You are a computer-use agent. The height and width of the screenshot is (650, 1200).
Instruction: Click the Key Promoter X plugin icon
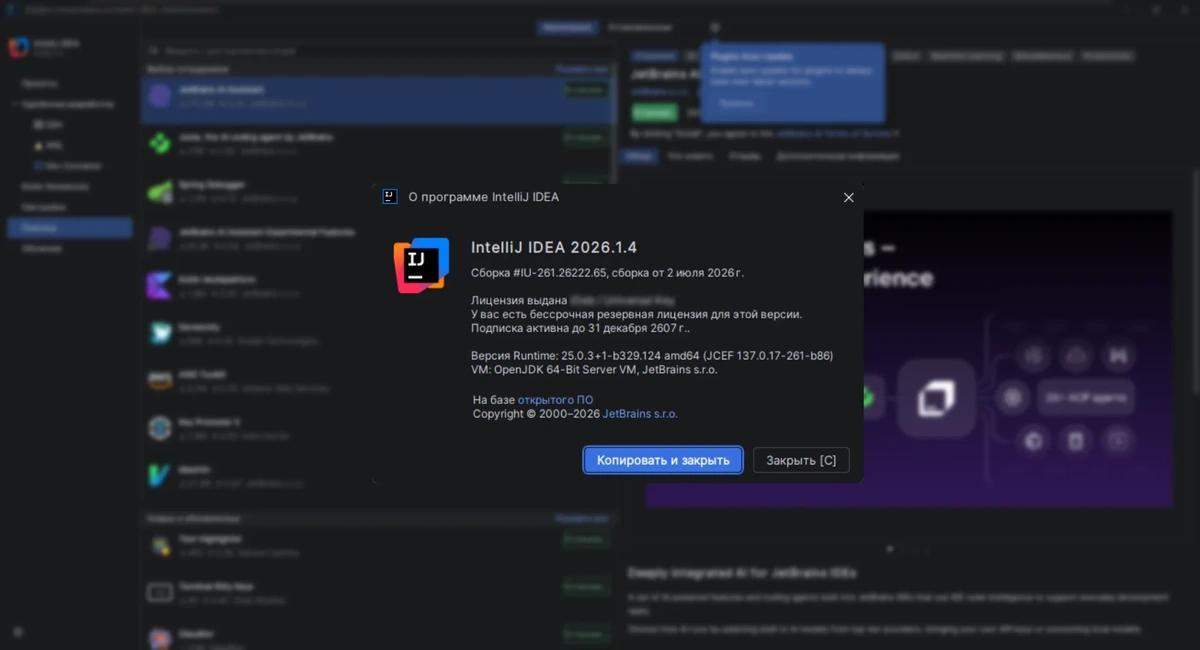point(159,428)
